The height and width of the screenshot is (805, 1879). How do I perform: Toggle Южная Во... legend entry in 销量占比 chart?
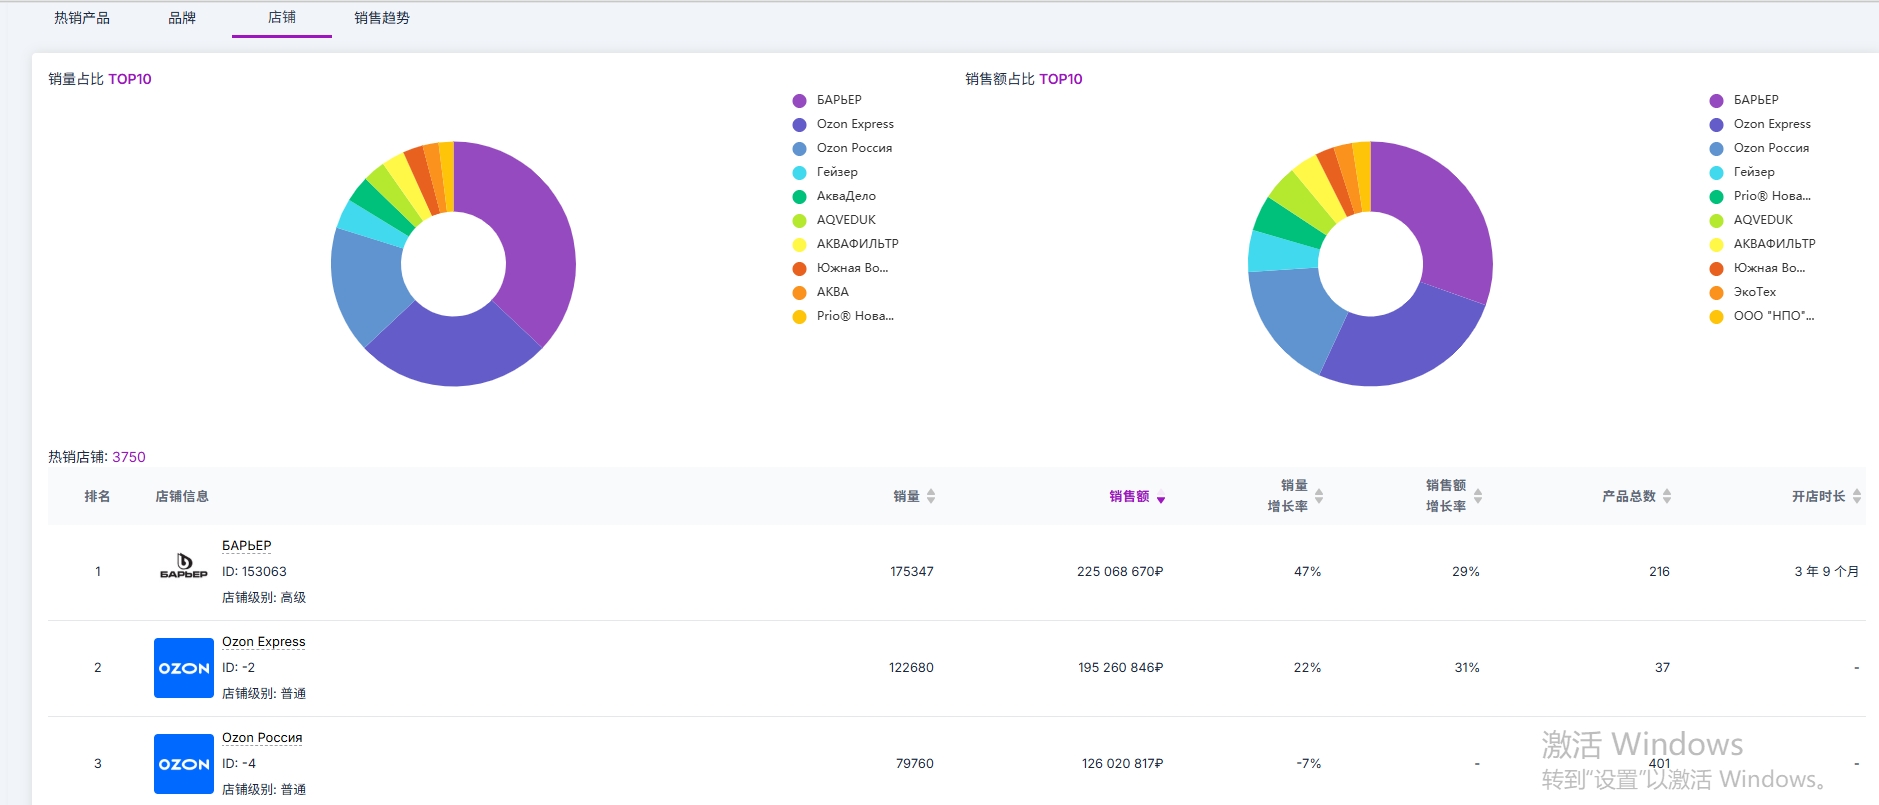point(840,268)
